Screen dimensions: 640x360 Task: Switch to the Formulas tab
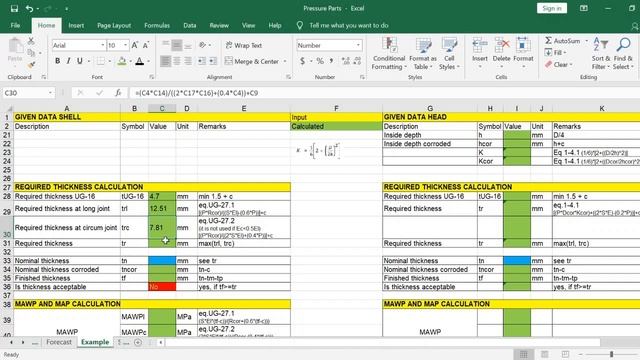tap(157, 25)
